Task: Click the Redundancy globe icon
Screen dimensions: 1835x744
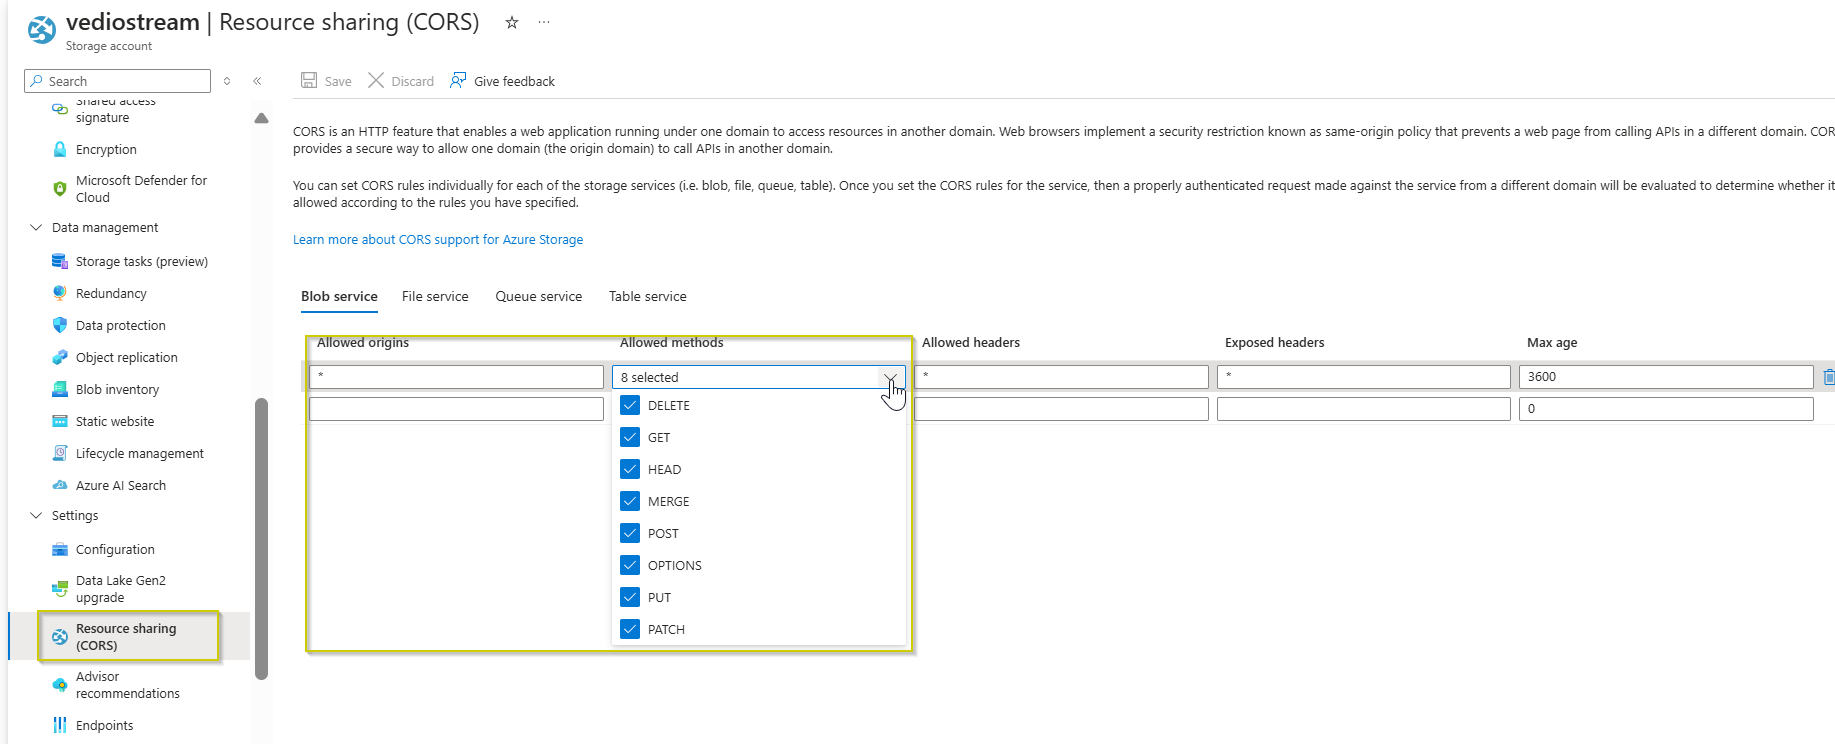Action: (60, 293)
